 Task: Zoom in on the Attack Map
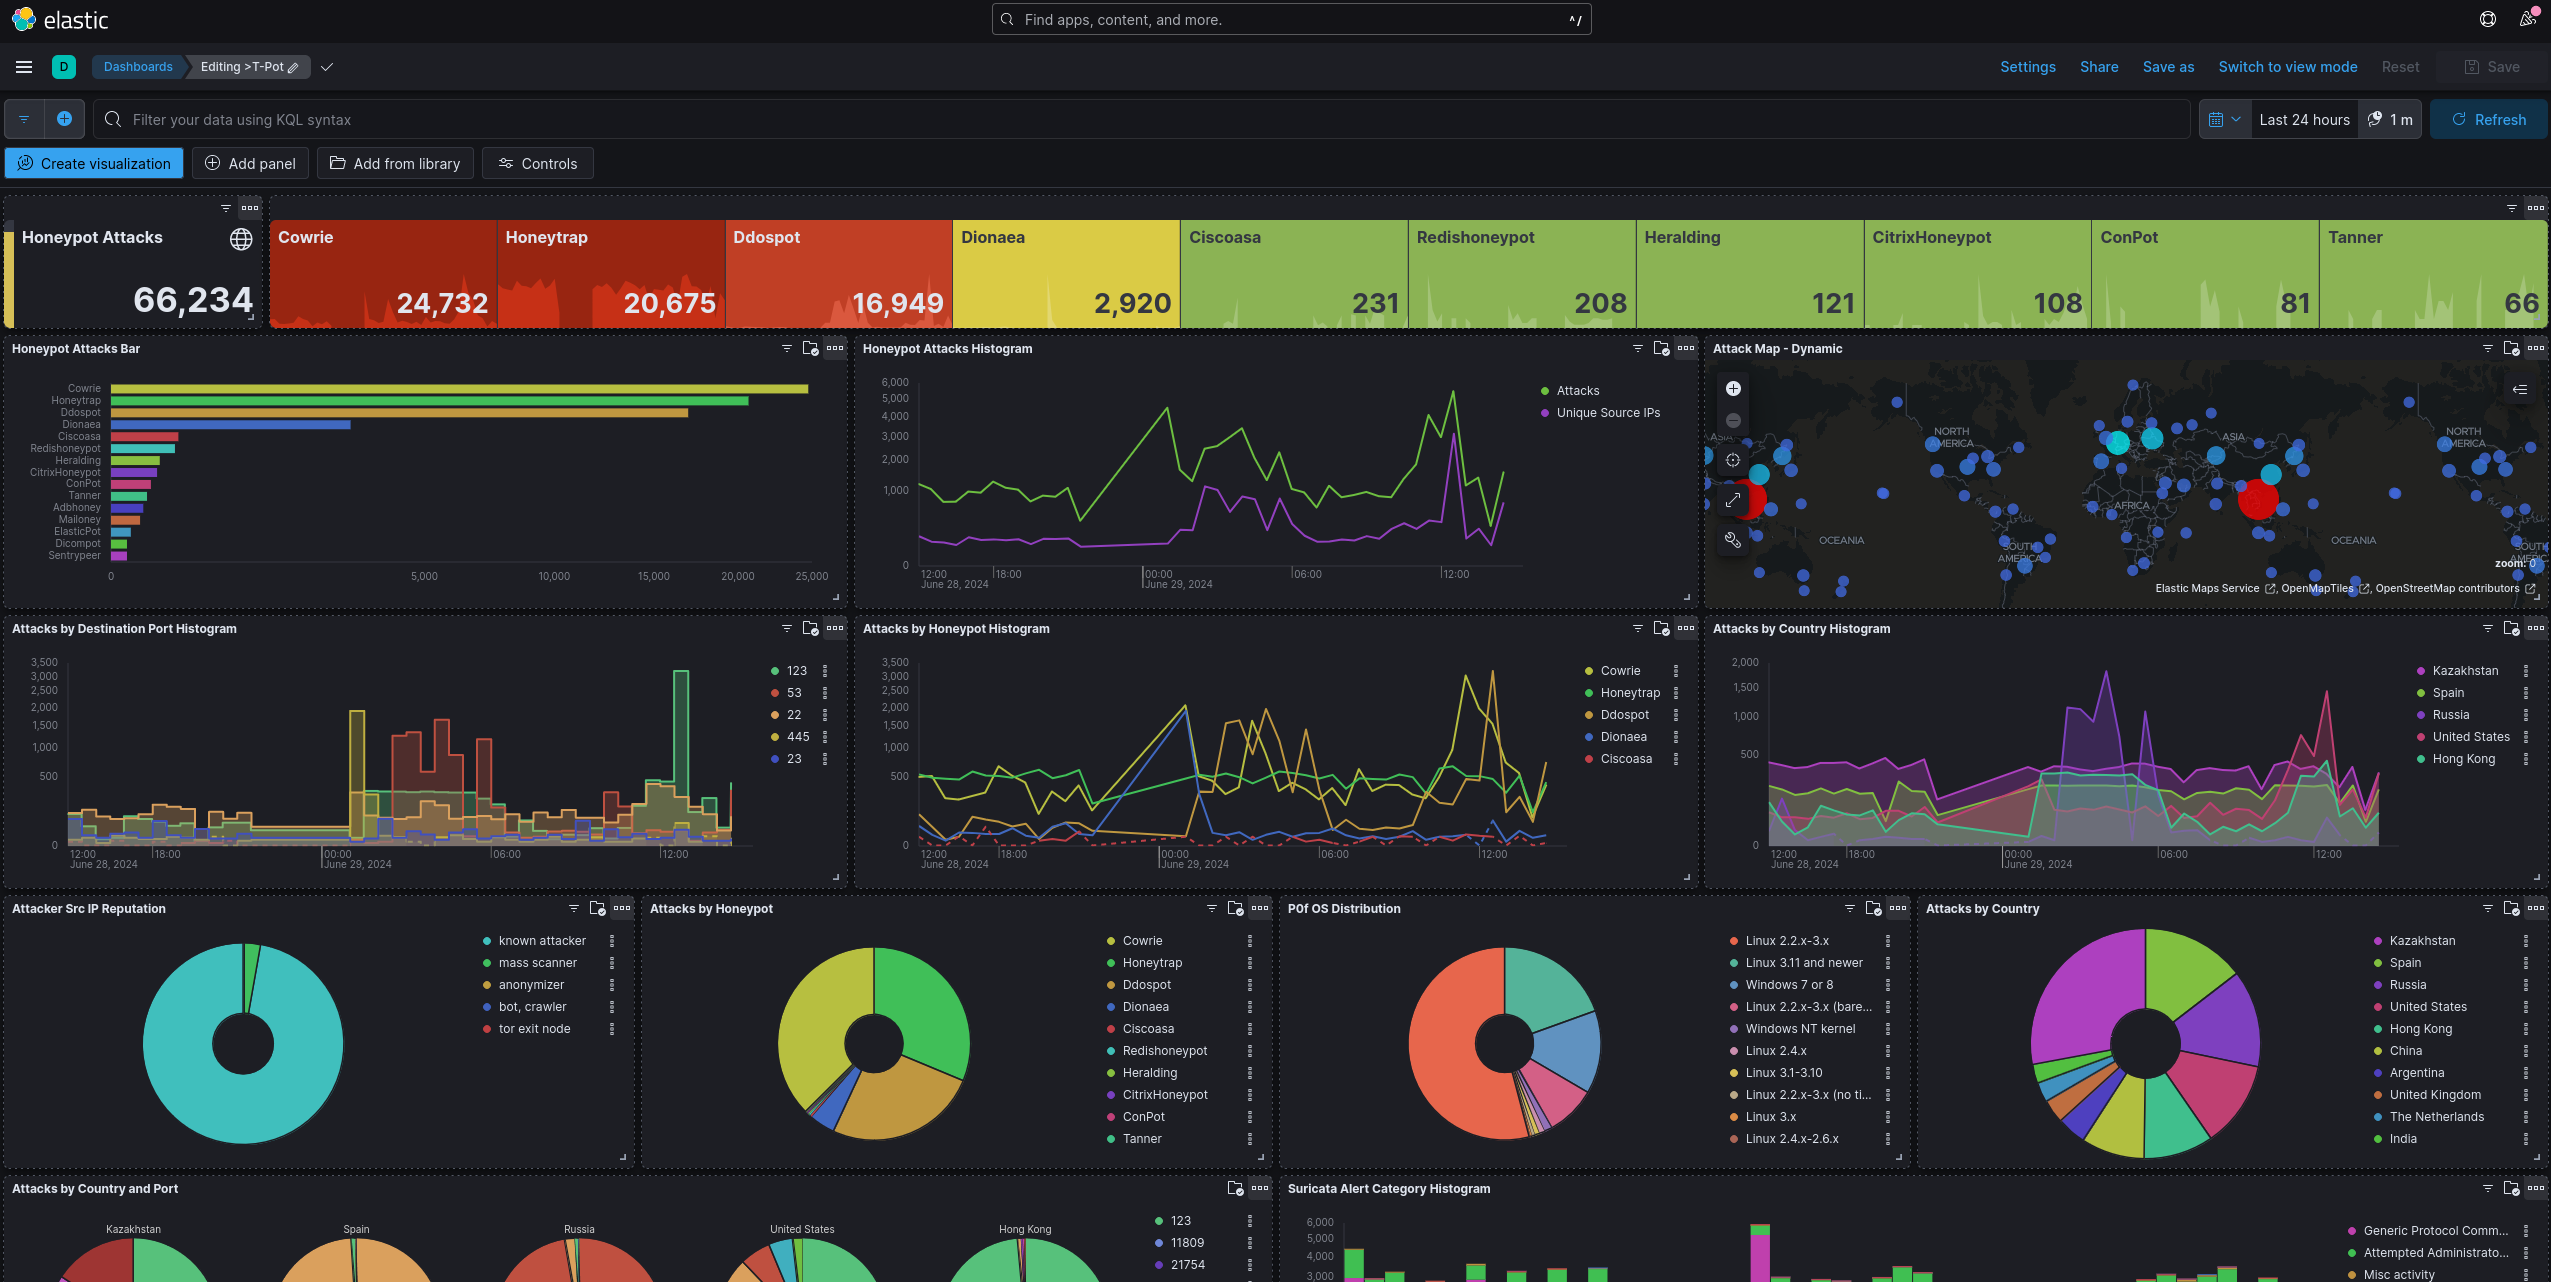[x=1733, y=389]
